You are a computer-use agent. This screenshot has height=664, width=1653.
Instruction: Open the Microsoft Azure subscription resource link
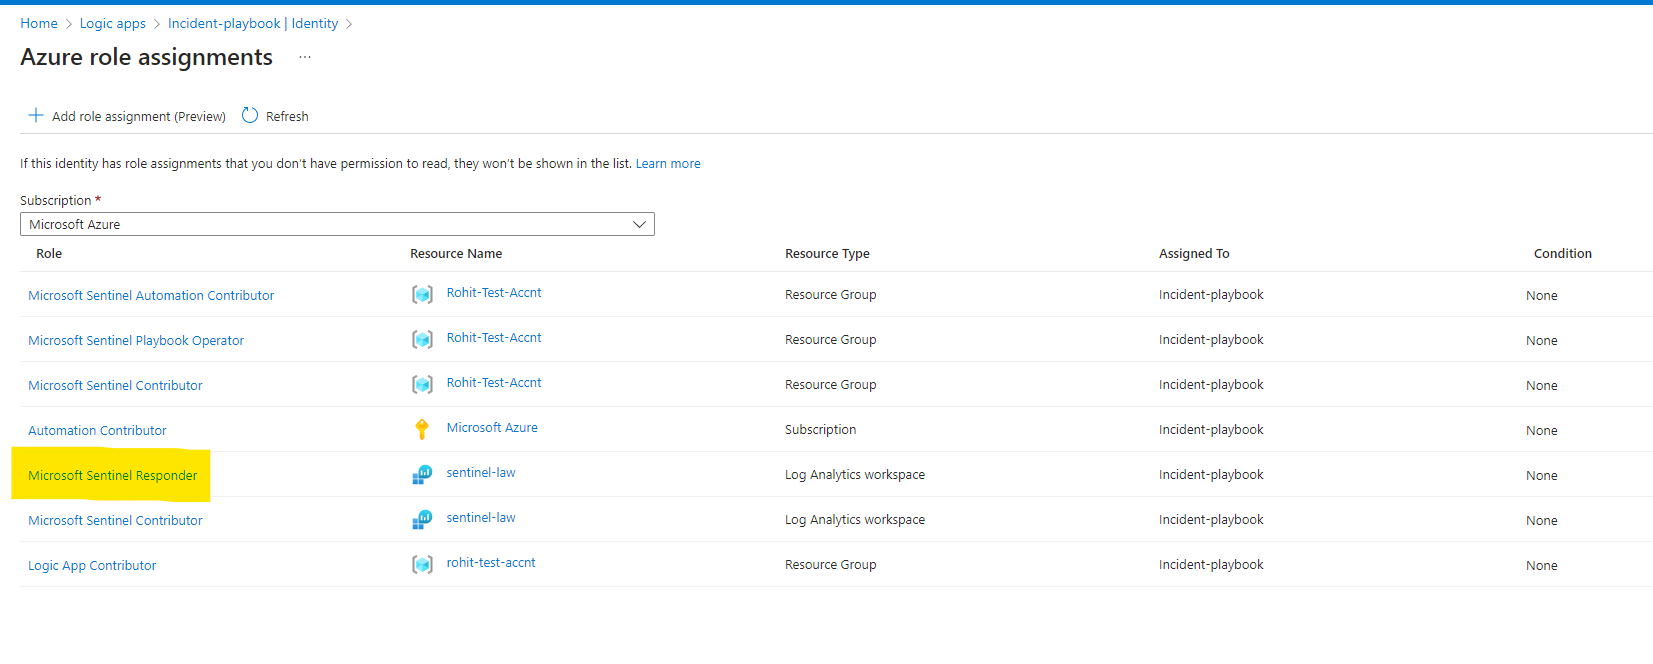pos(492,427)
